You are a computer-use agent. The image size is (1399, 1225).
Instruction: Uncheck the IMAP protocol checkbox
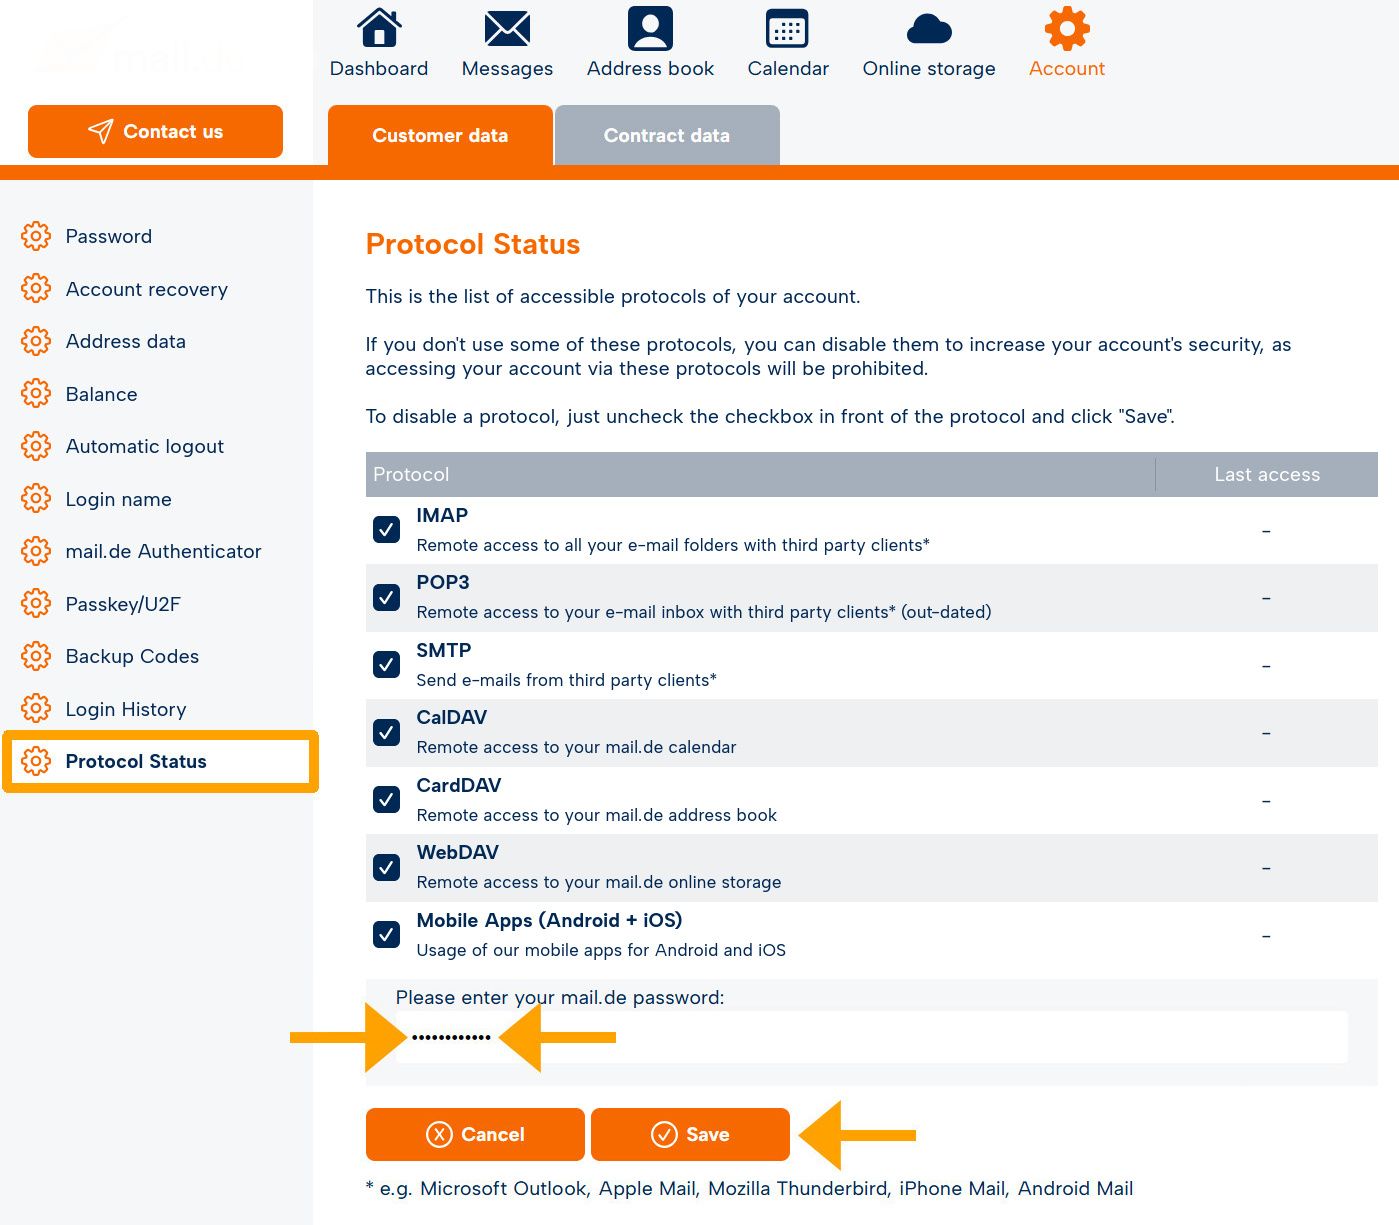click(387, 530)
